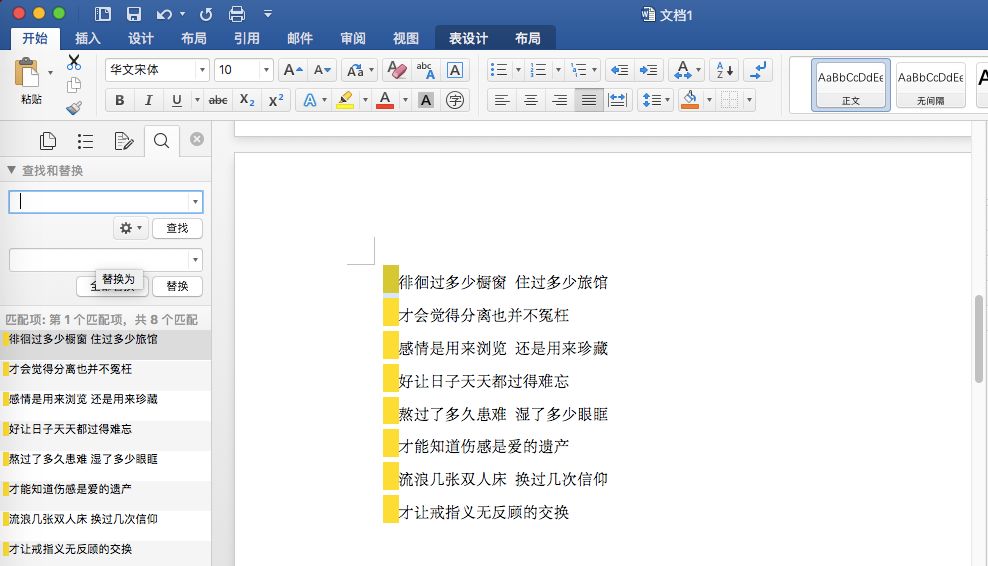Click the Format Painter brush icon

click(x=74, y=108)
